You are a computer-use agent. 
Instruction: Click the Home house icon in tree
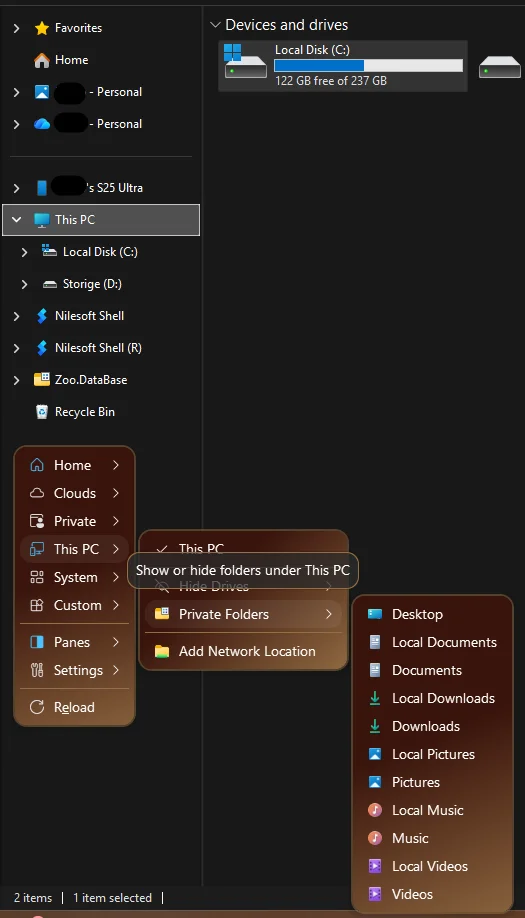point(42,60)
